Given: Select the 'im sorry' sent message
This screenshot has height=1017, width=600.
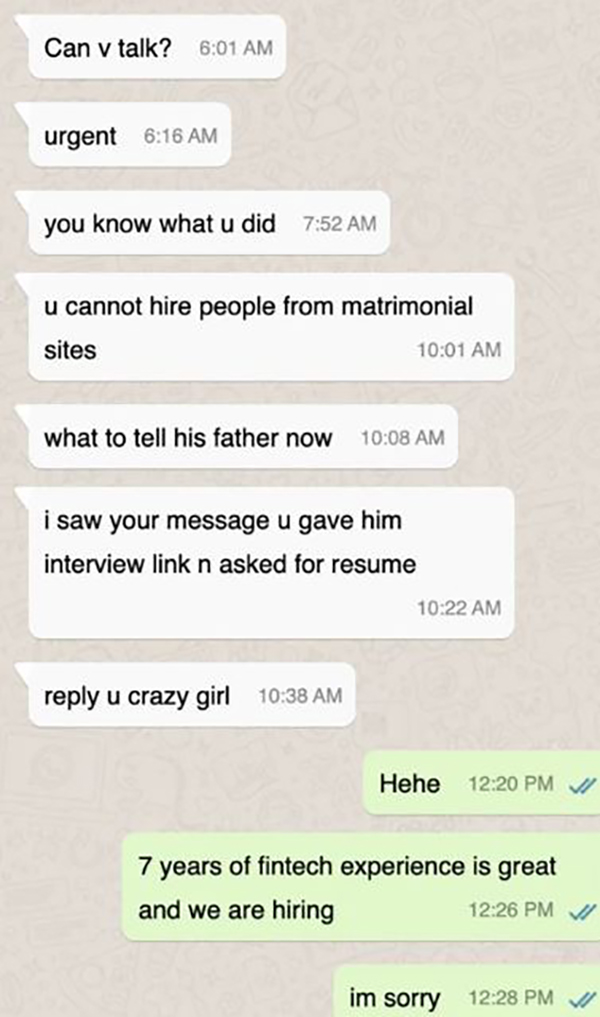Looking at the screenshot, I should 466,992.
